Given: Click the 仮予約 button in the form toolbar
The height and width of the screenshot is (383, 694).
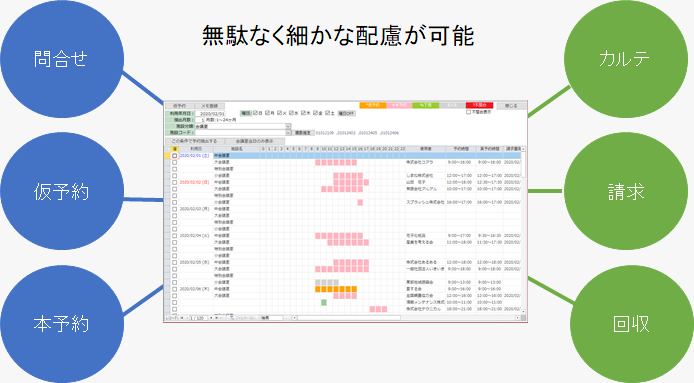Looking at the screenshot, I should click(179, 106).
